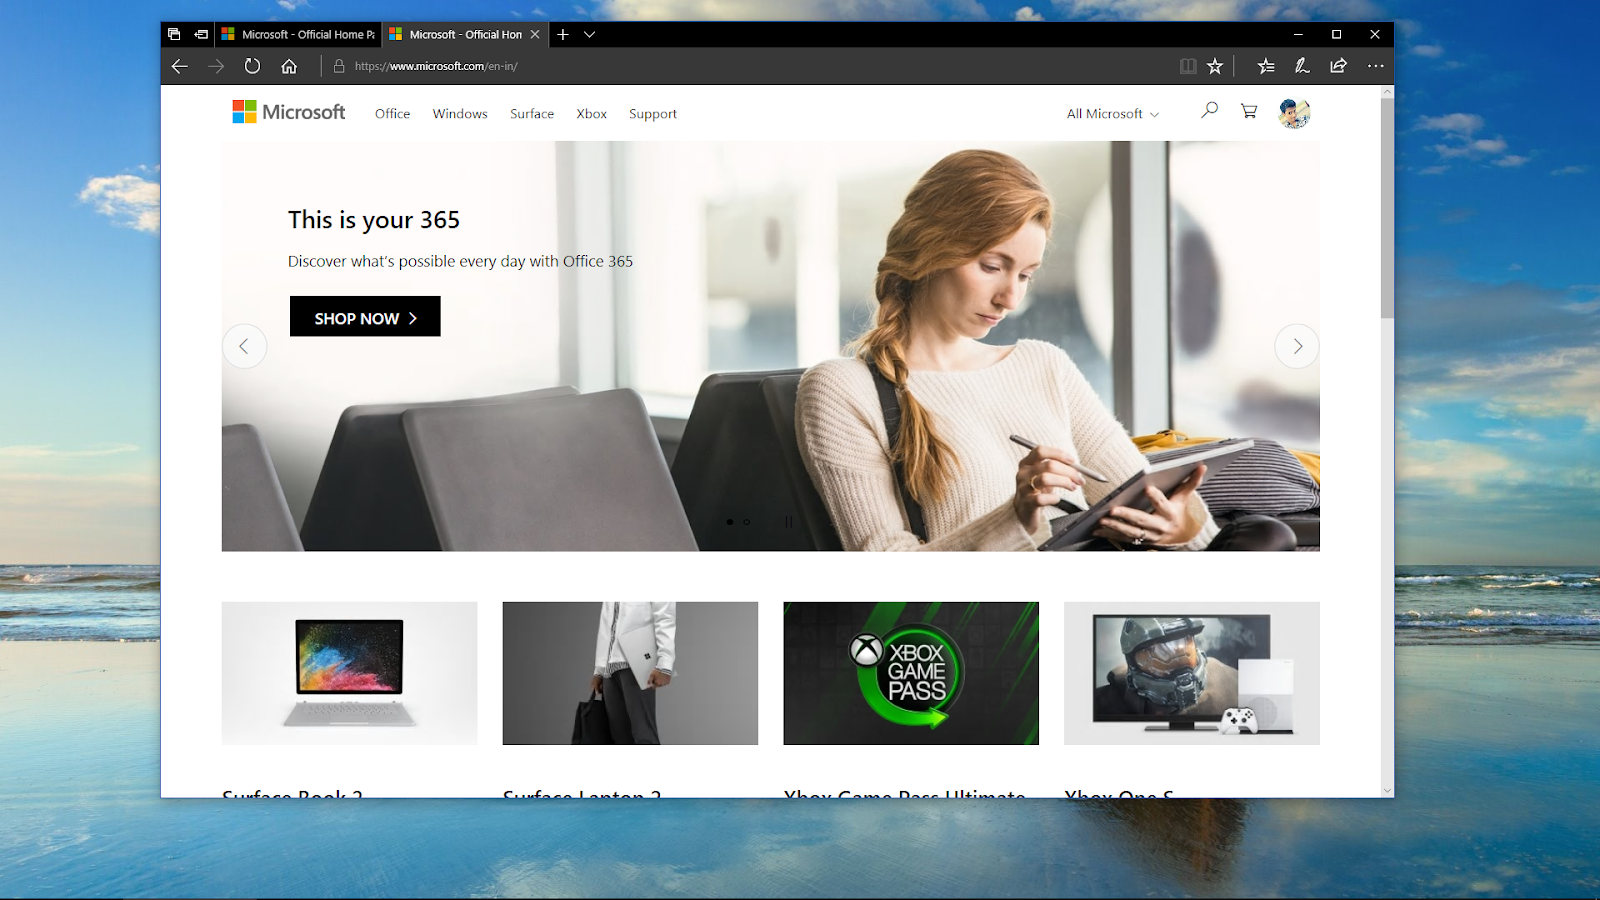Viewport: 1600px width, 900px height.
Task: Show the tab preview chevron
Action: (x=590, y=34)
